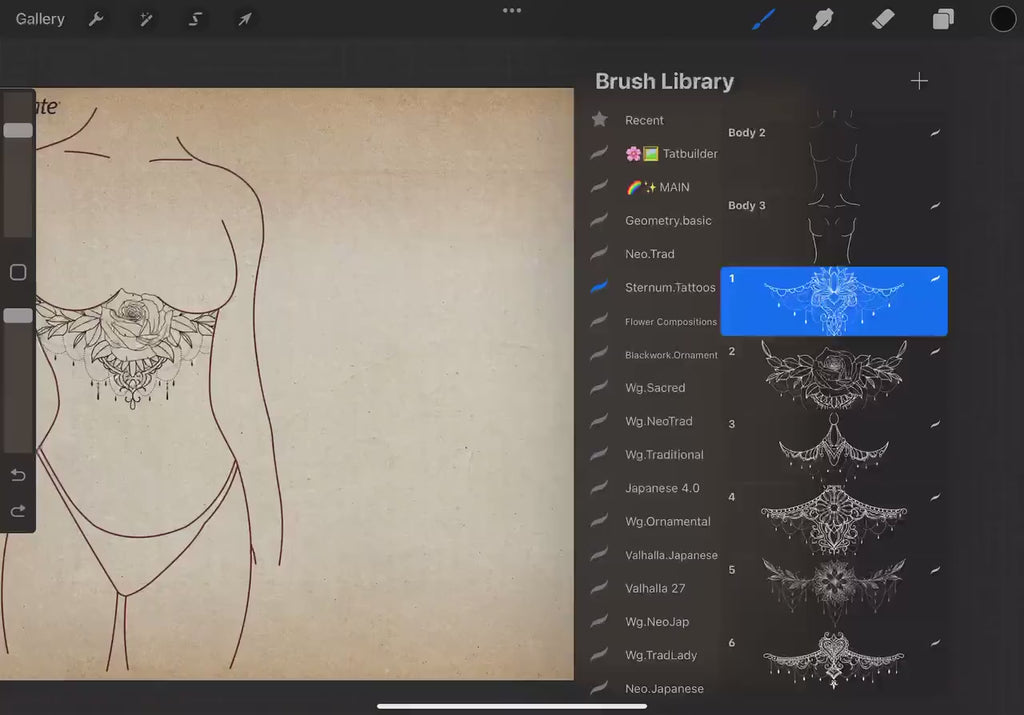Activate the Transform arrow tool
Image resolution: width=1024 pixels, height=715 pixels.
245,19
